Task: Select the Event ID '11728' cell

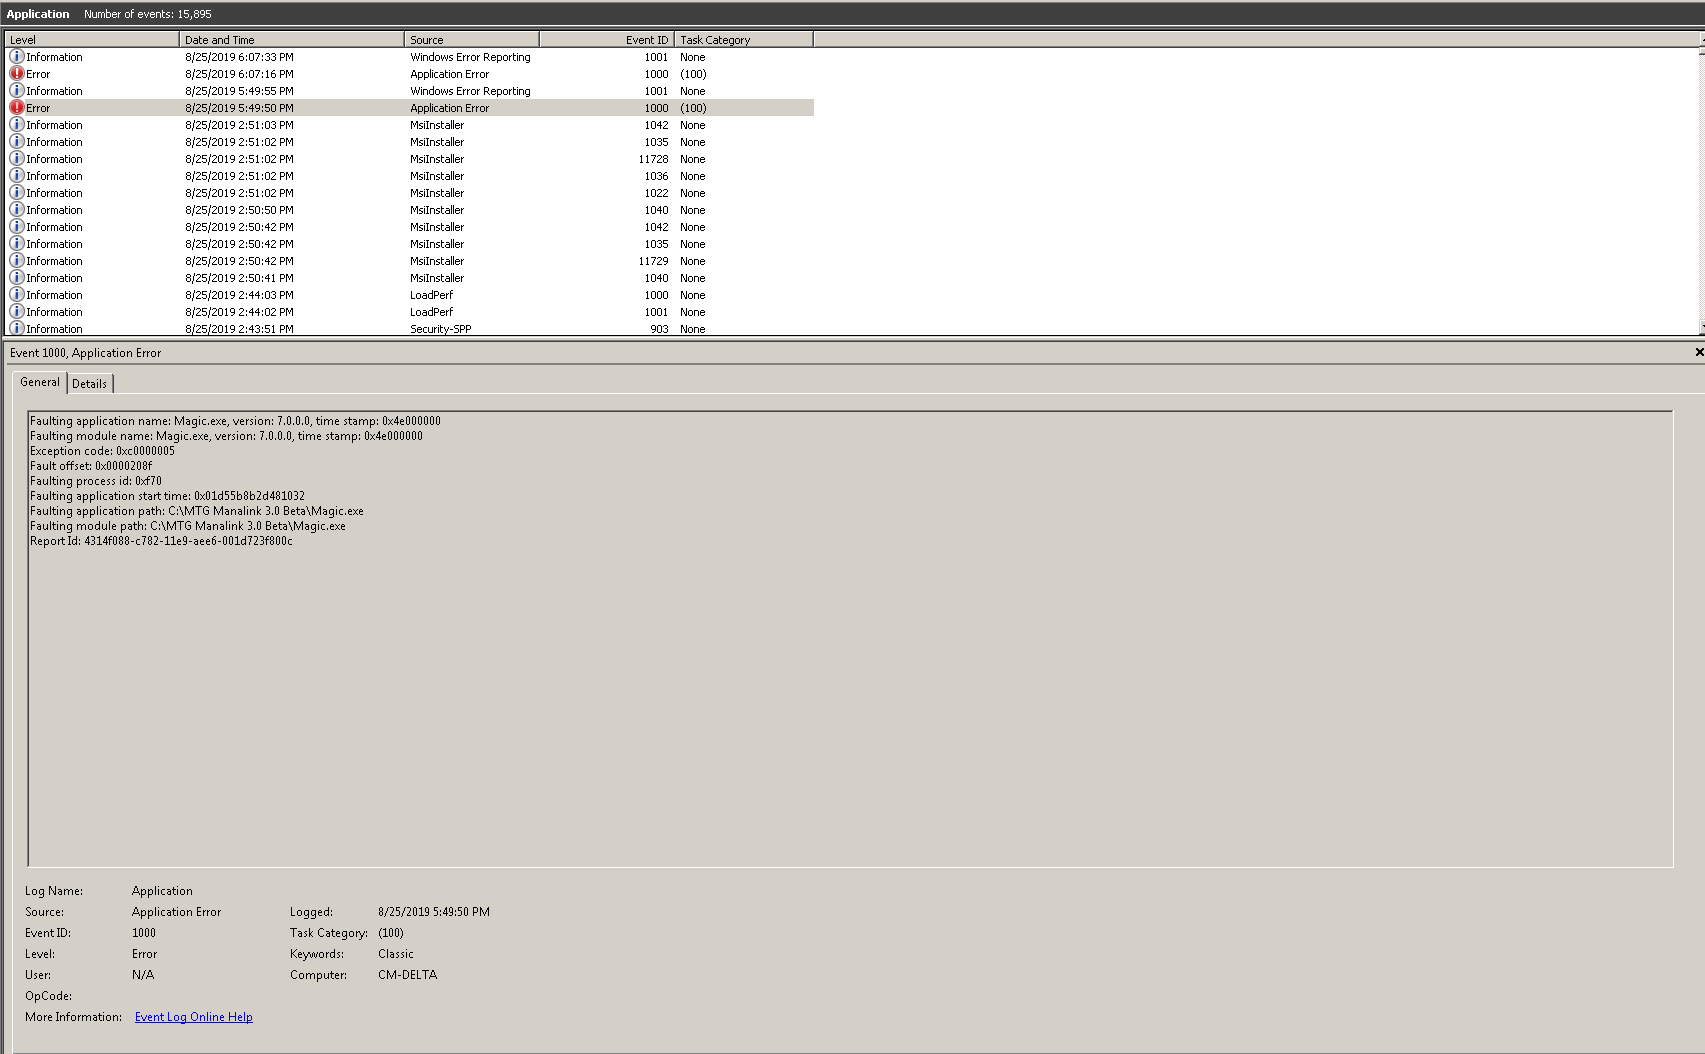Action: [653, 159]
